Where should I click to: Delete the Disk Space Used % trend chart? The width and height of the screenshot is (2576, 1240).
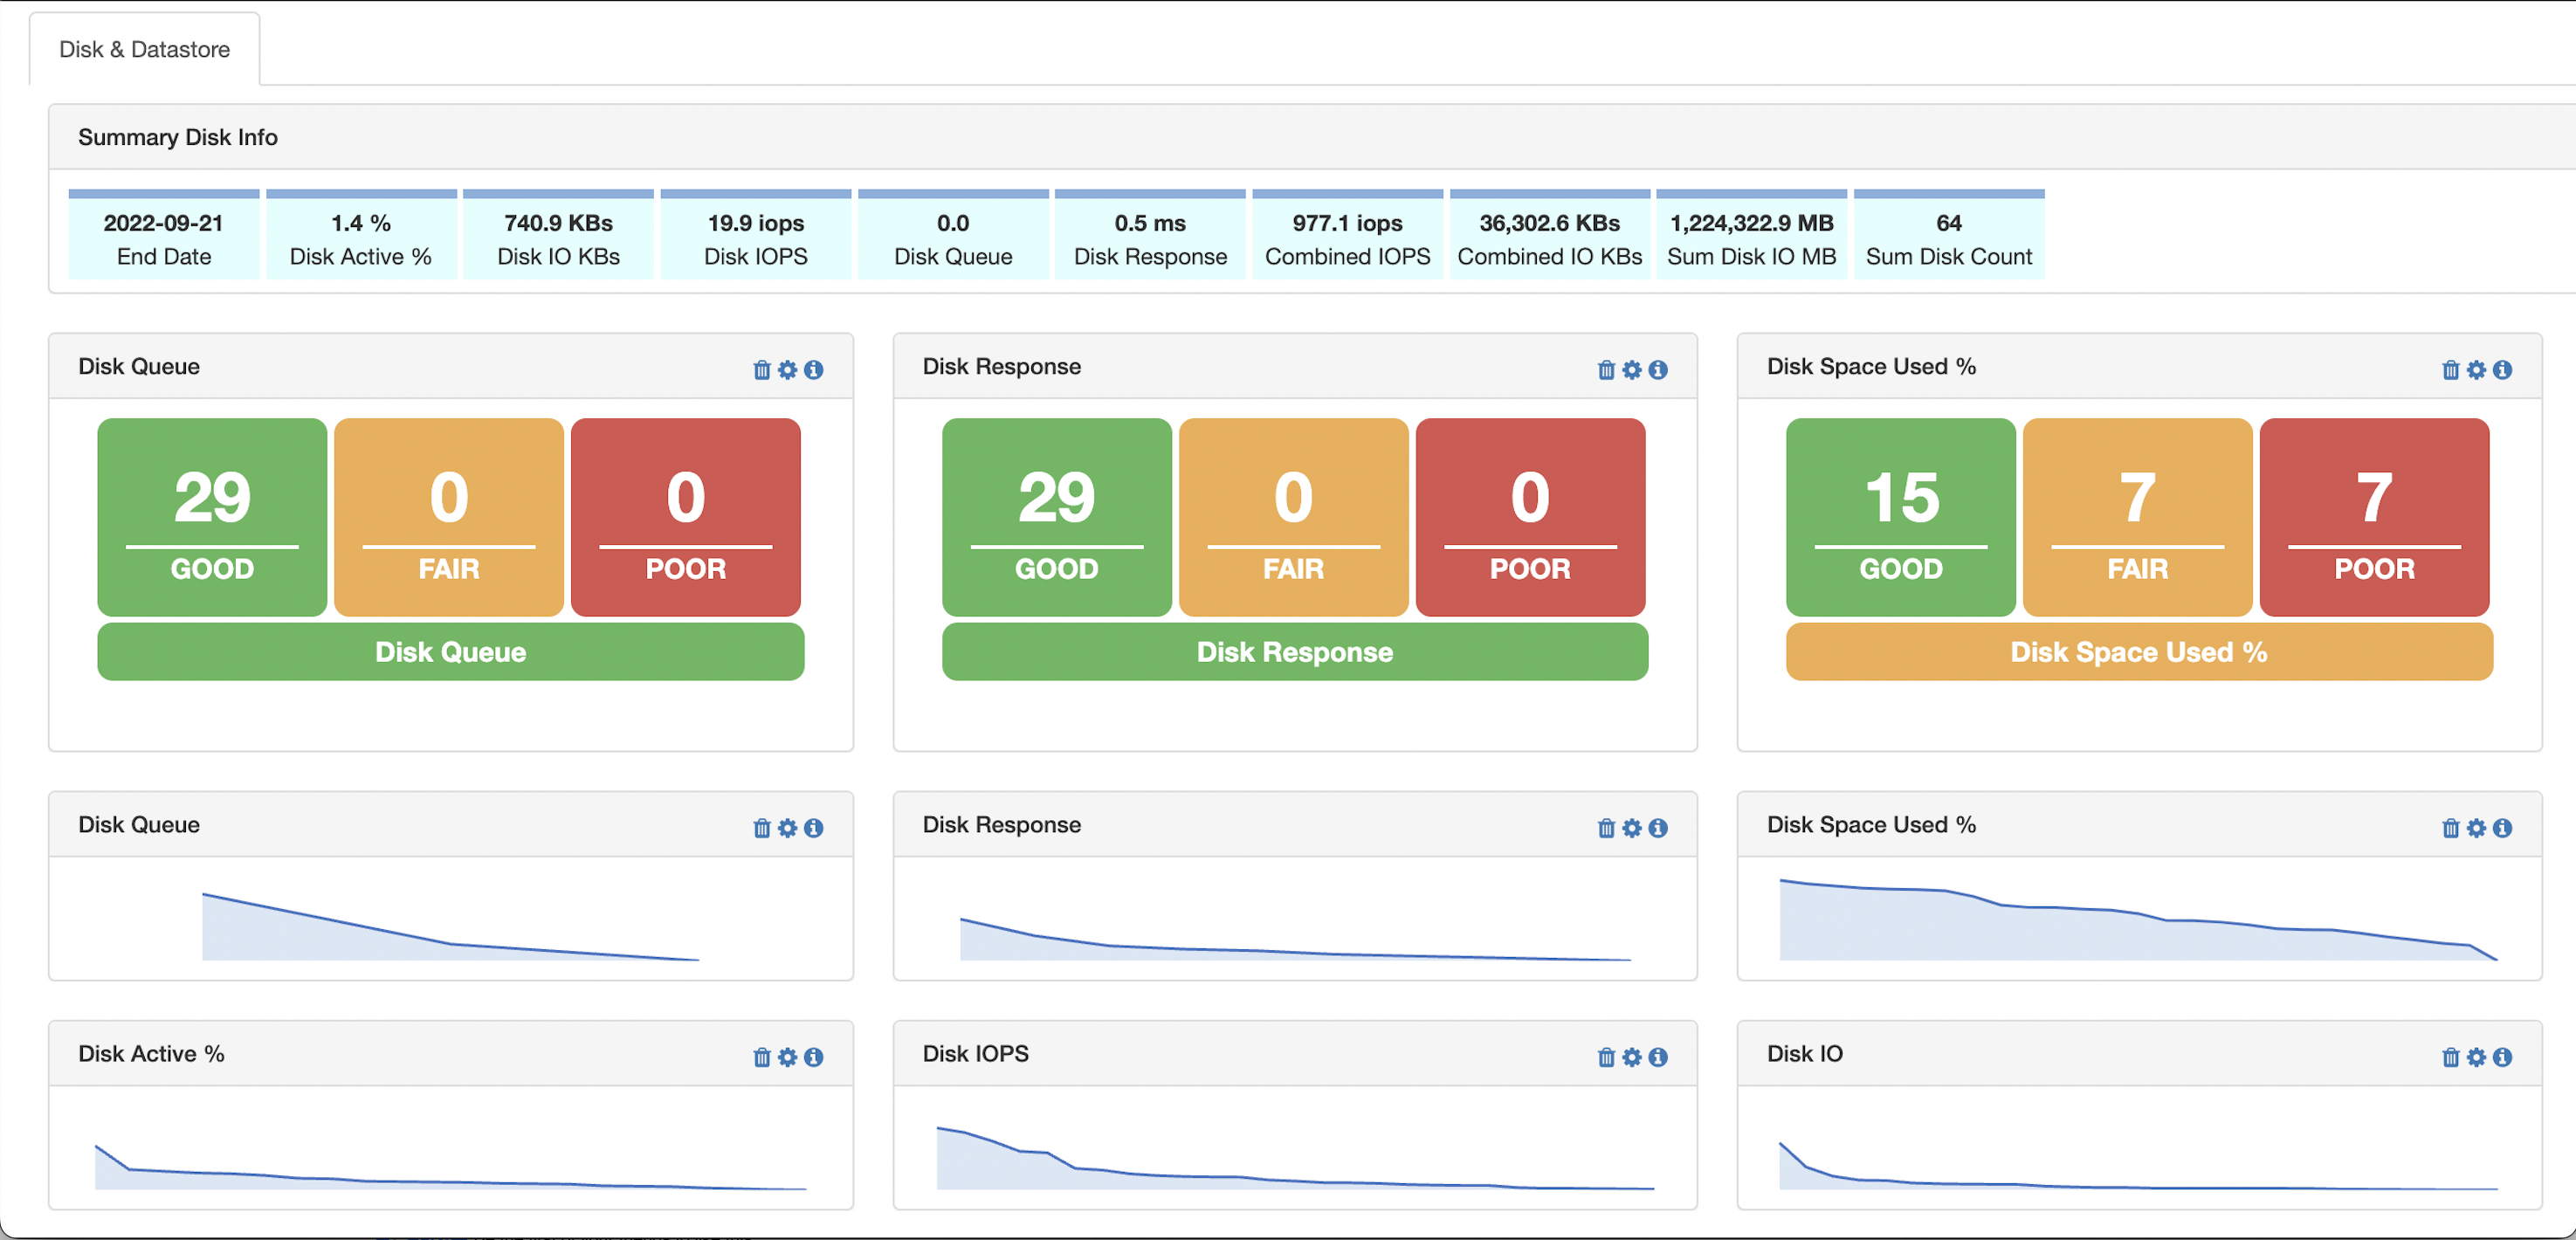2450,827
